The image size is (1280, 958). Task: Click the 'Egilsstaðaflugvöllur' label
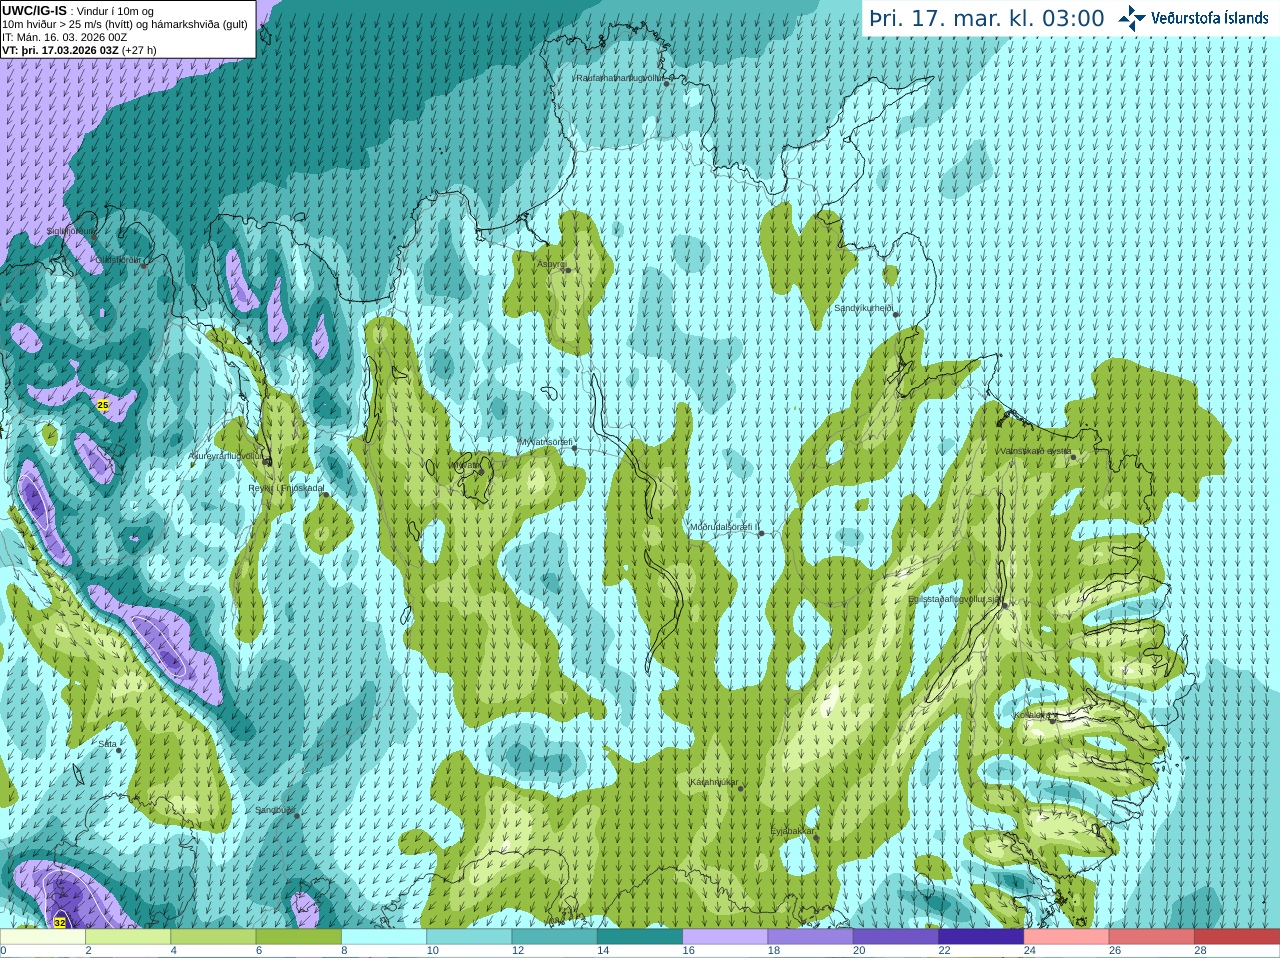click(x=955, y=599)
